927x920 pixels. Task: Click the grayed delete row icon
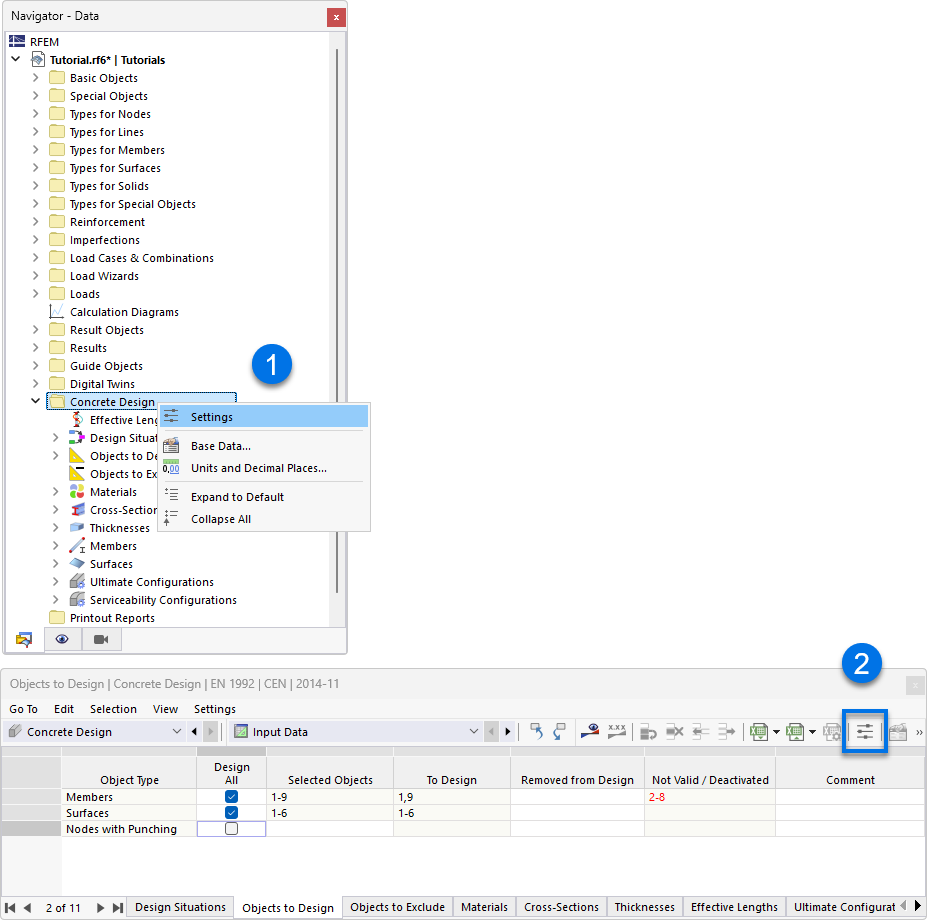click(x=675, y=732)
